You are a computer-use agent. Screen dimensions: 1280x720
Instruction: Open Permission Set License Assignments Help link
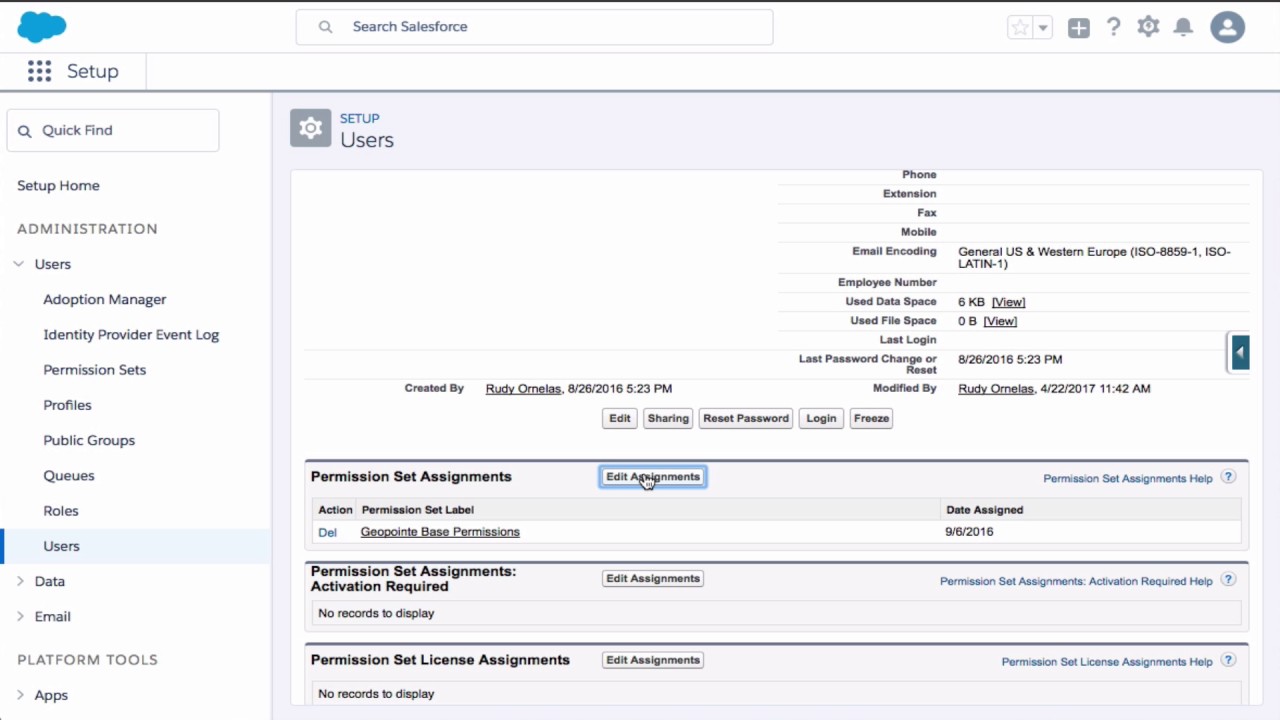pos(1107,662)
